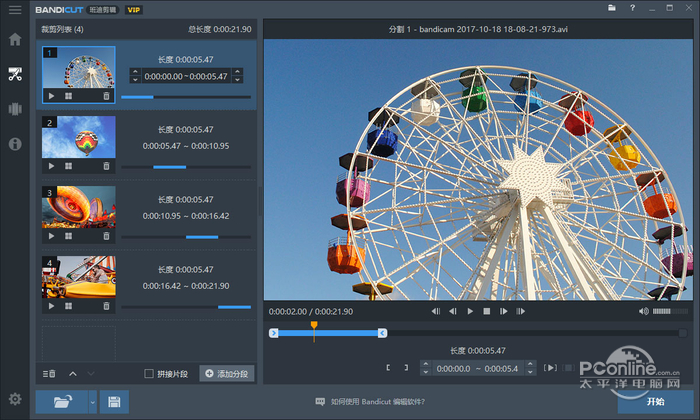Open the info icon in sidebar
Viewport: 700px width, 420px height.
pyautogui.click(x=15, y=143)
